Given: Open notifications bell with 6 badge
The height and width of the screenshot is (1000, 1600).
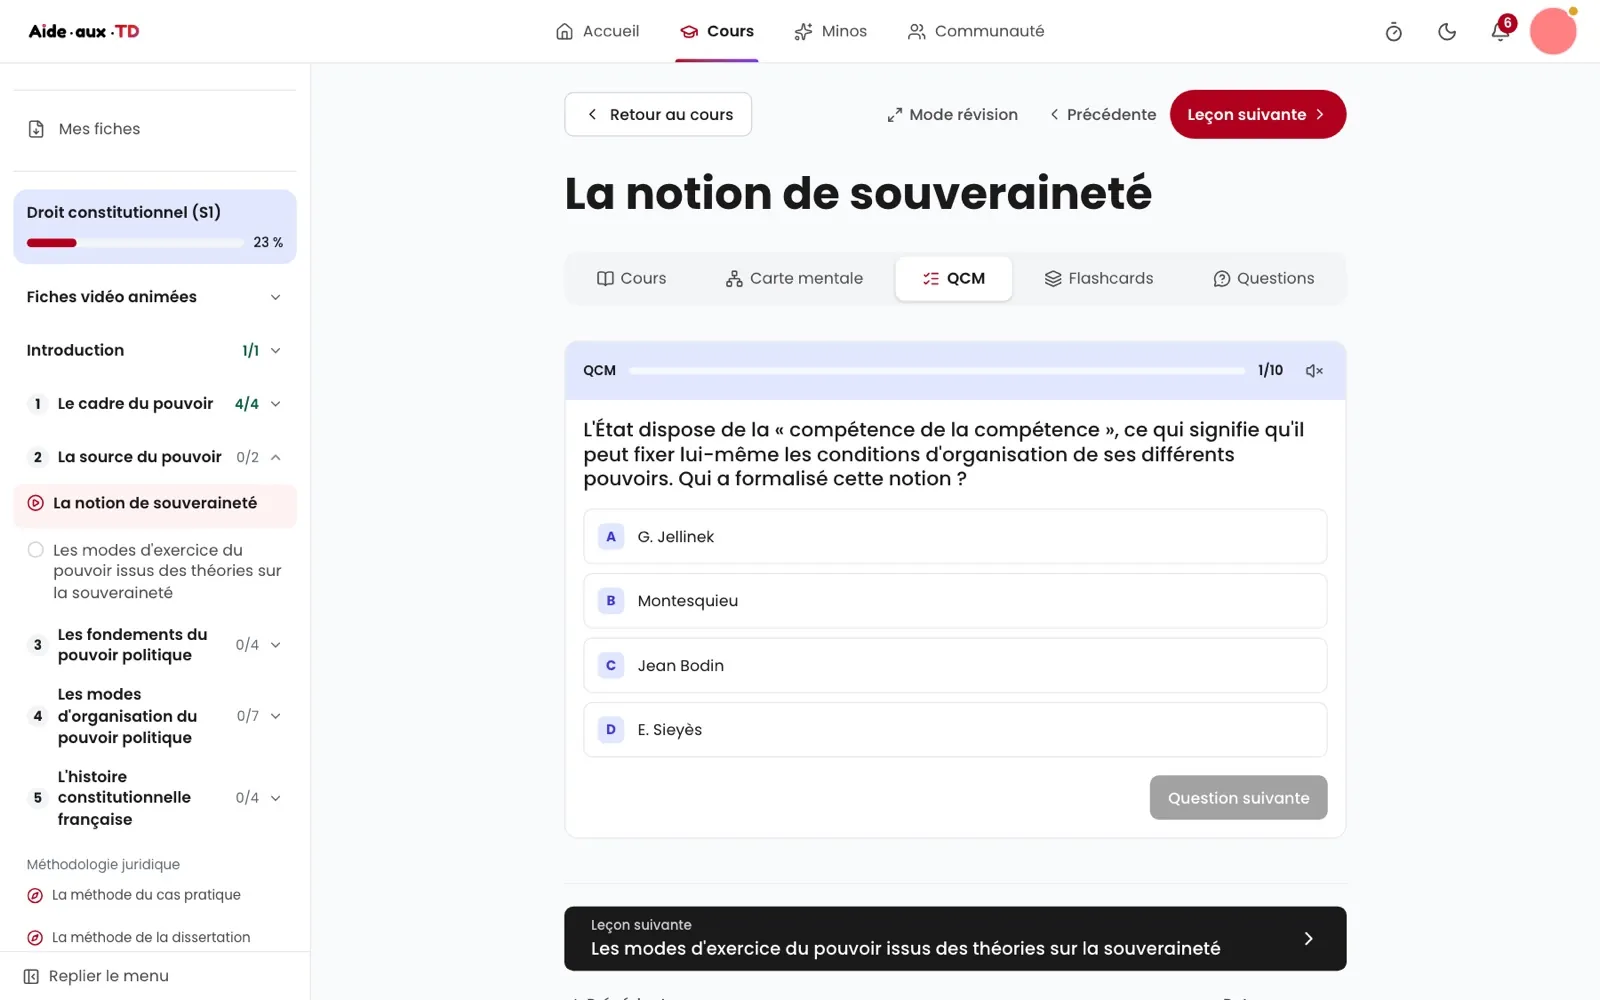Looking at the screenshot, I should pos(1500,30).
